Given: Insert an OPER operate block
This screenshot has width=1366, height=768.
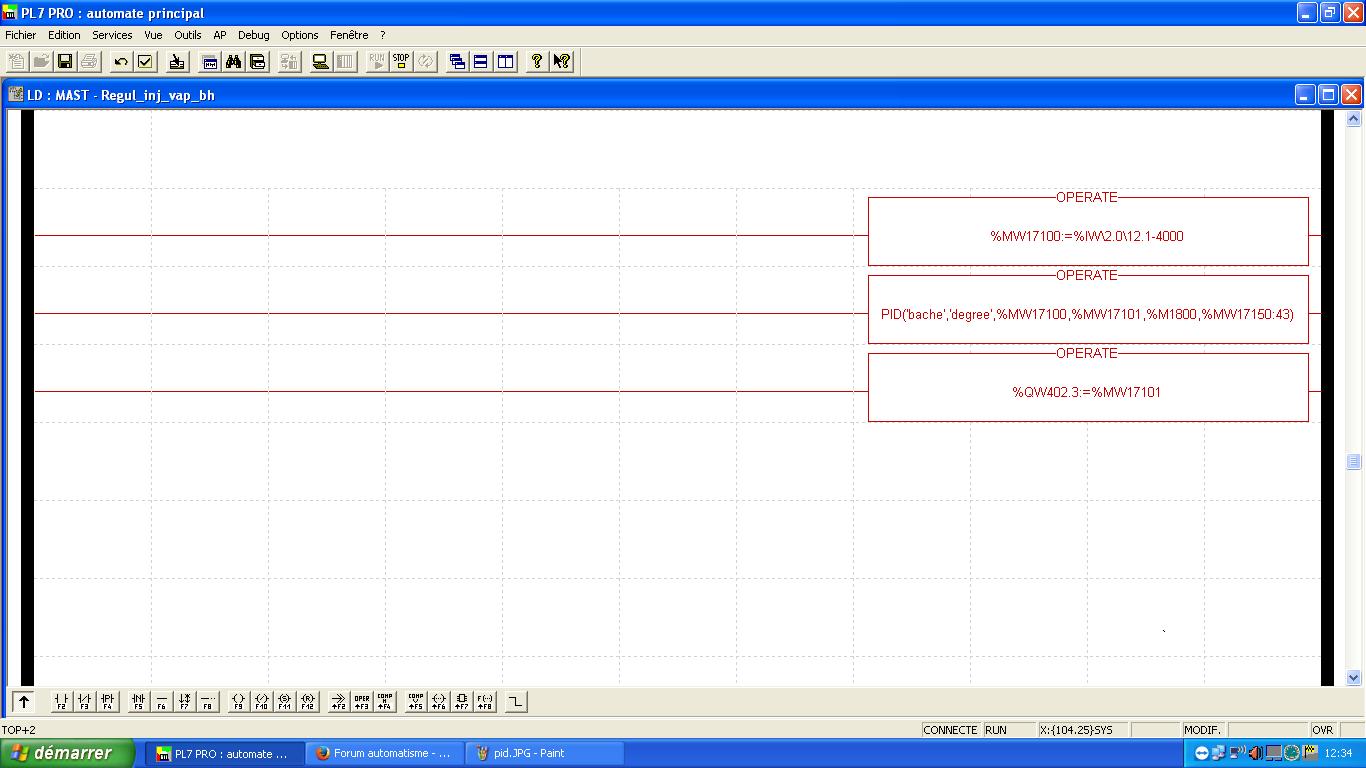Looking at the screenshot, I should (361, 702).
